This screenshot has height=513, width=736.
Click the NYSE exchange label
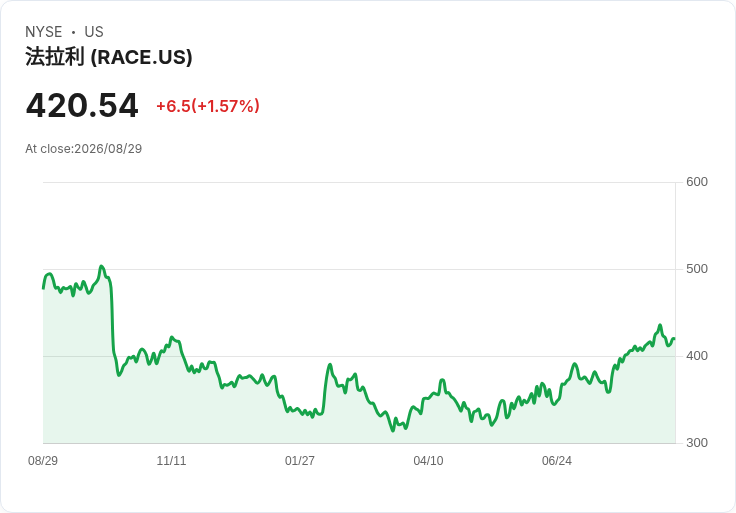pyautogui.click(x=43, y=32)
